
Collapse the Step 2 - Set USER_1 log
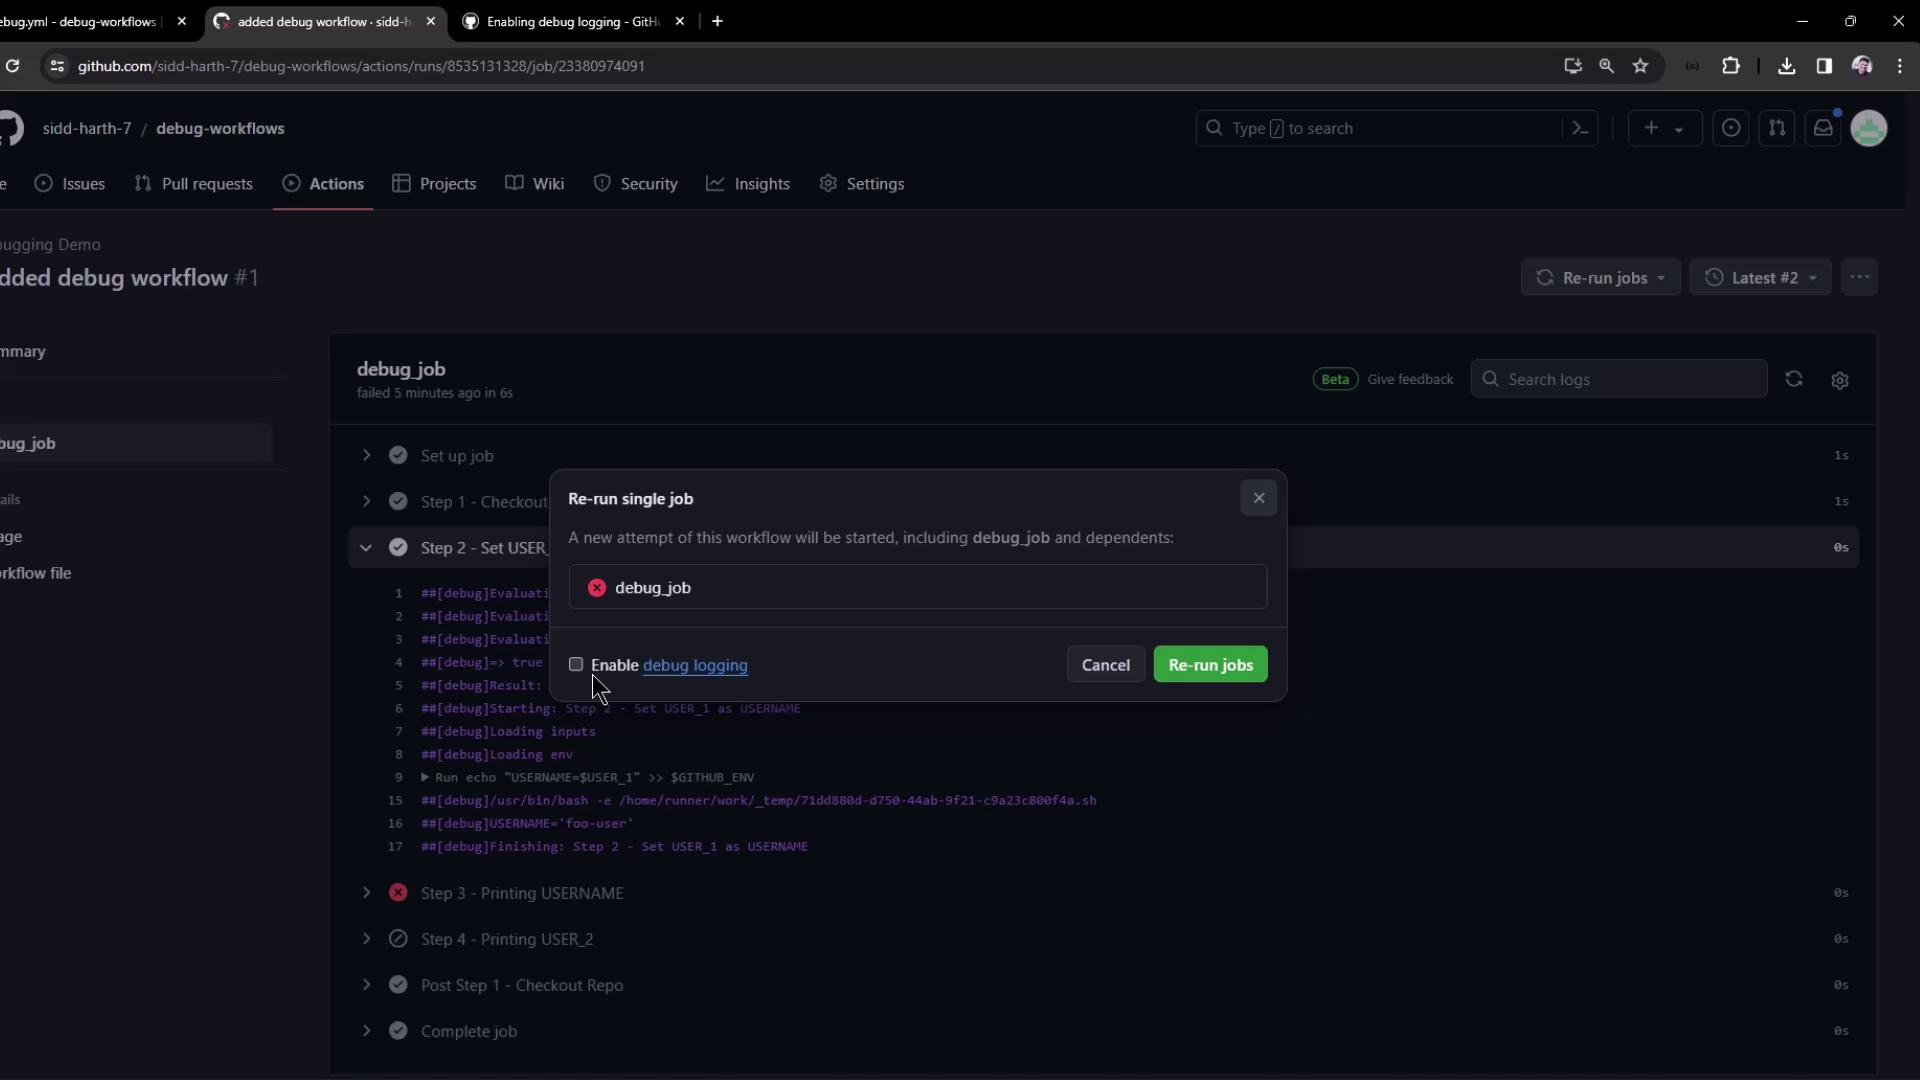(366, 547)
